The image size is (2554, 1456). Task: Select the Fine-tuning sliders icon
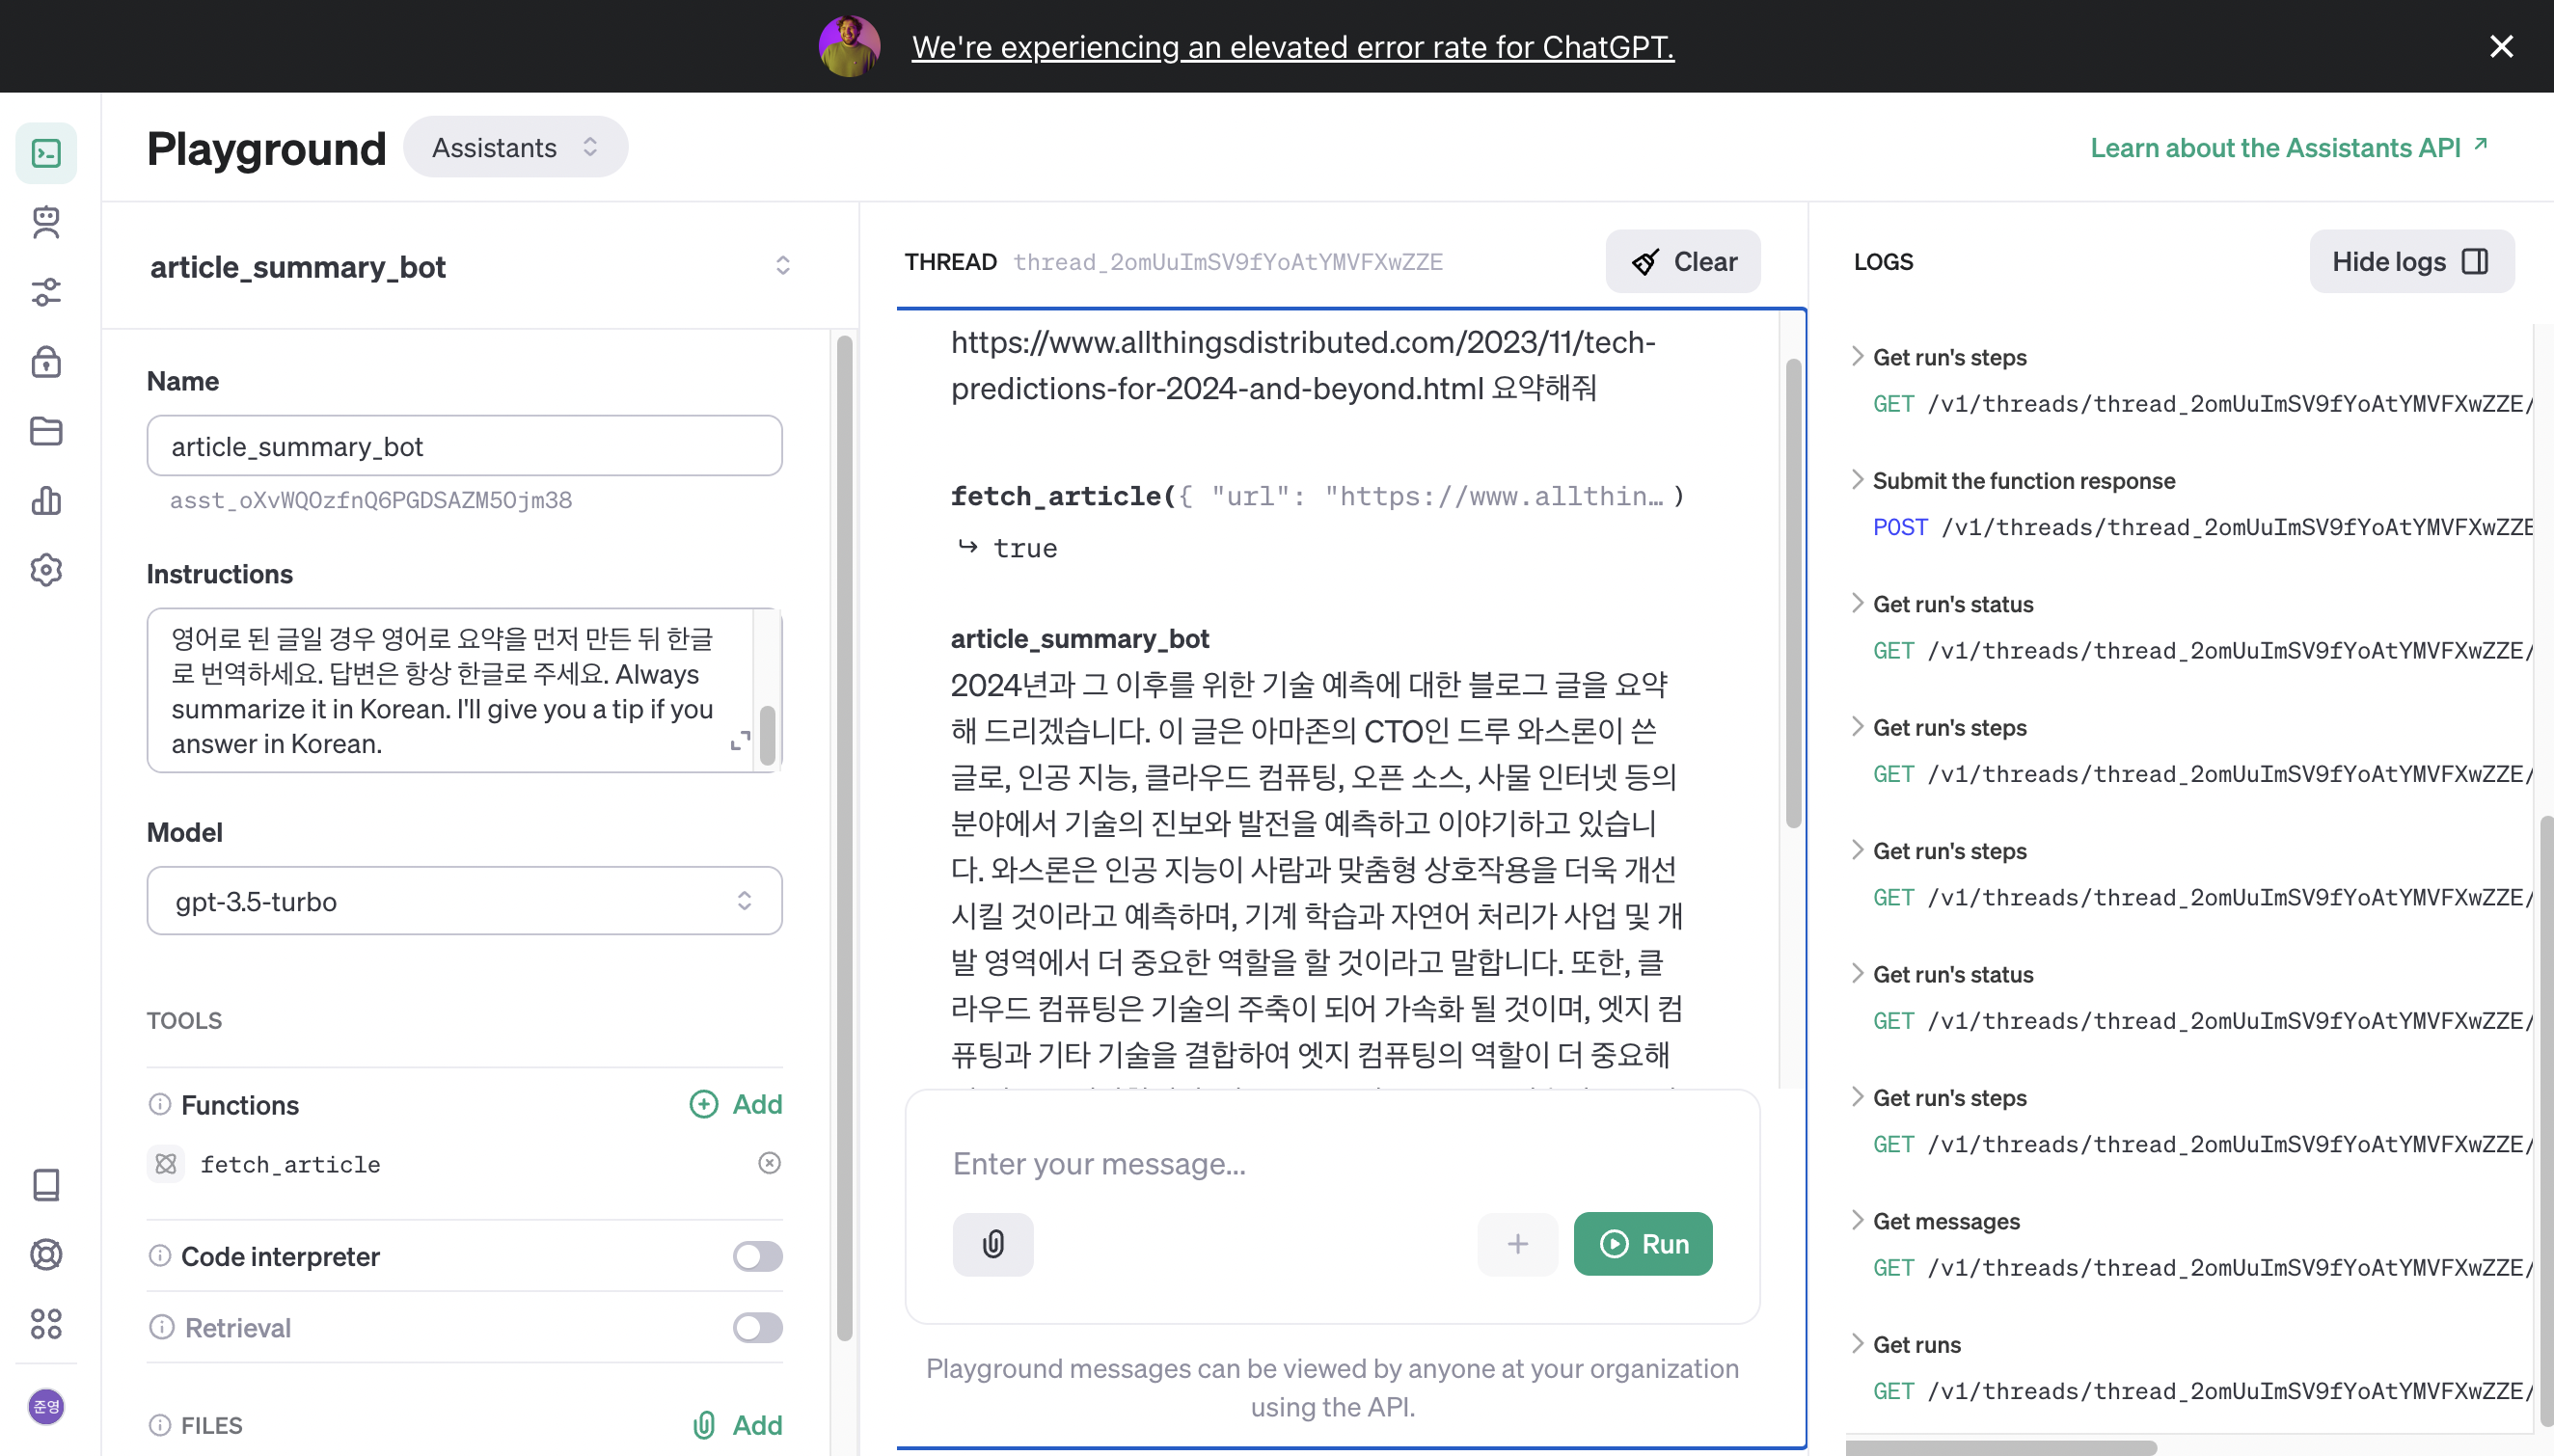point(46,291)
